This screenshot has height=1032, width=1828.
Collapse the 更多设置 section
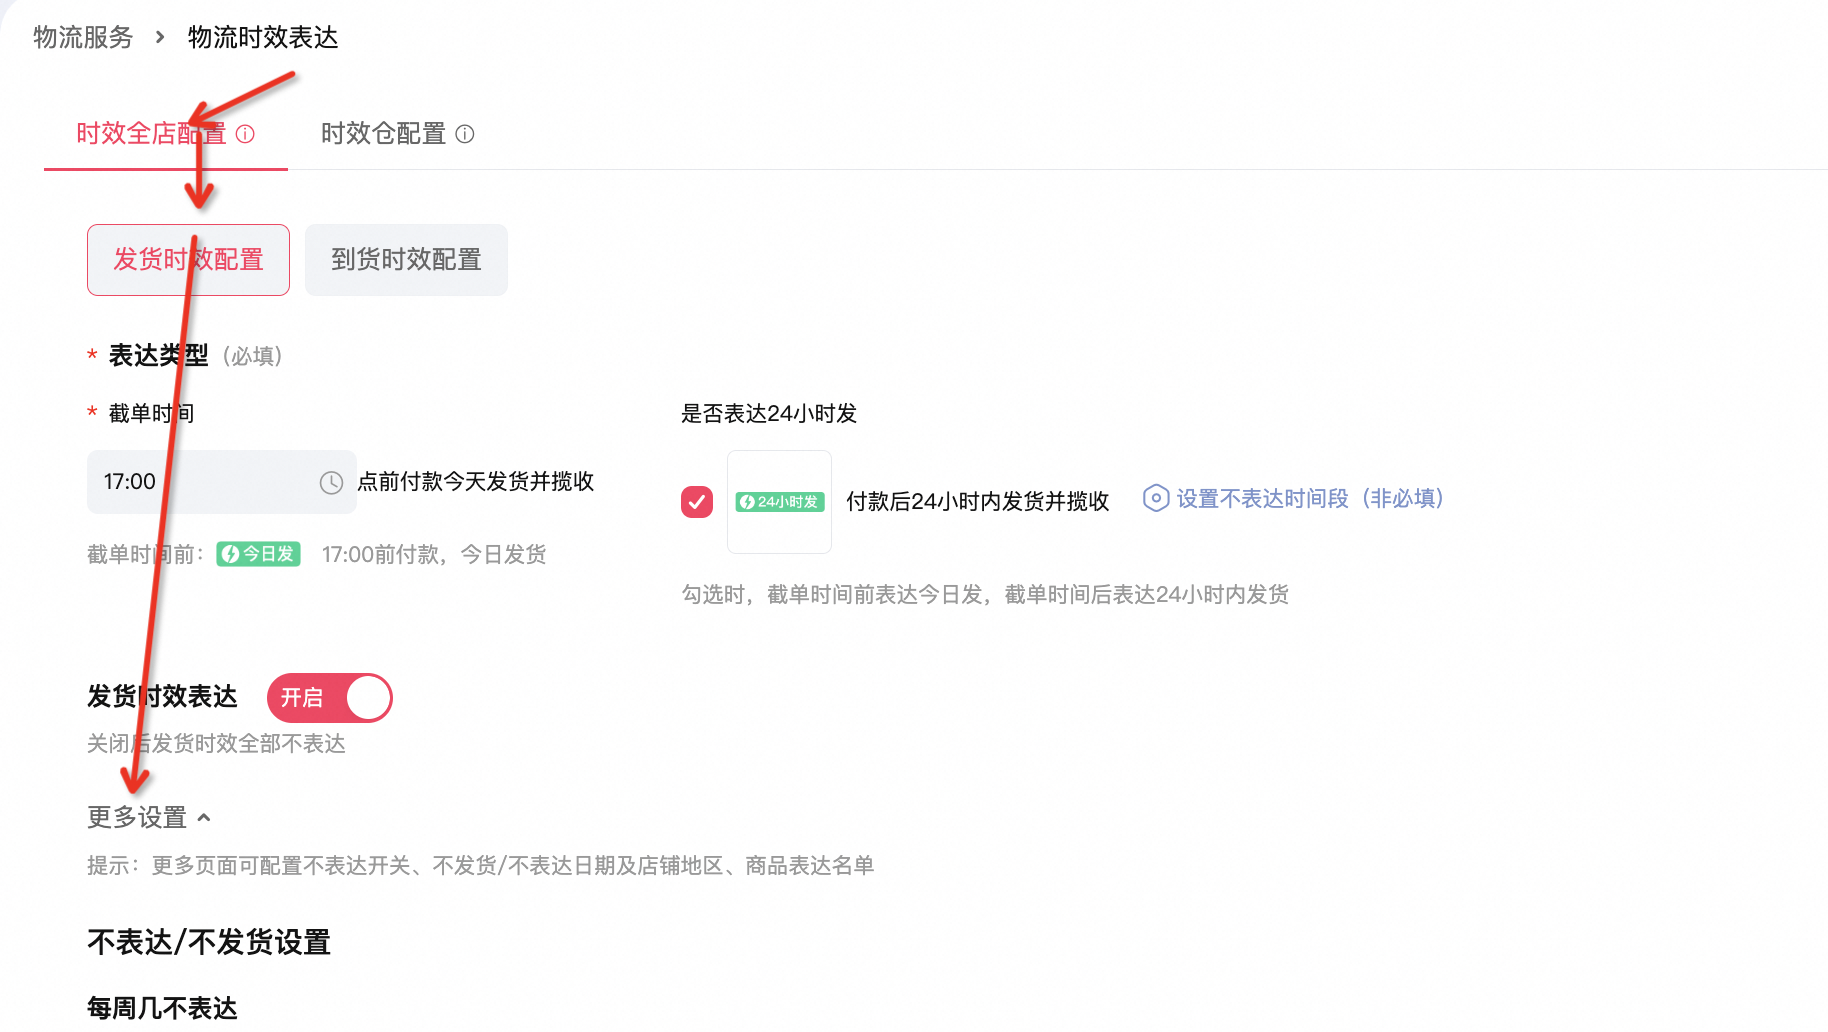(x=149, y=818)
